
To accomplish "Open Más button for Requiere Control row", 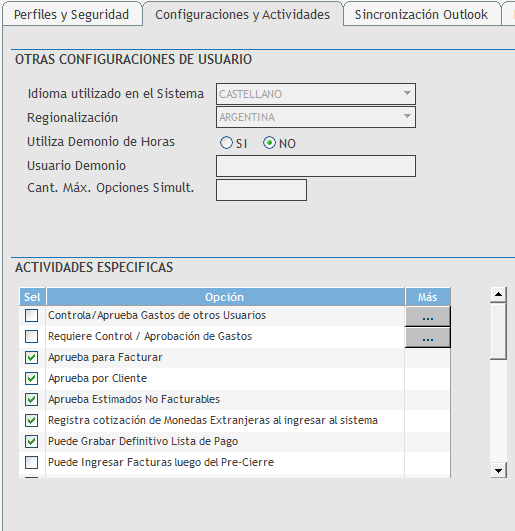I will click(428, 338).
